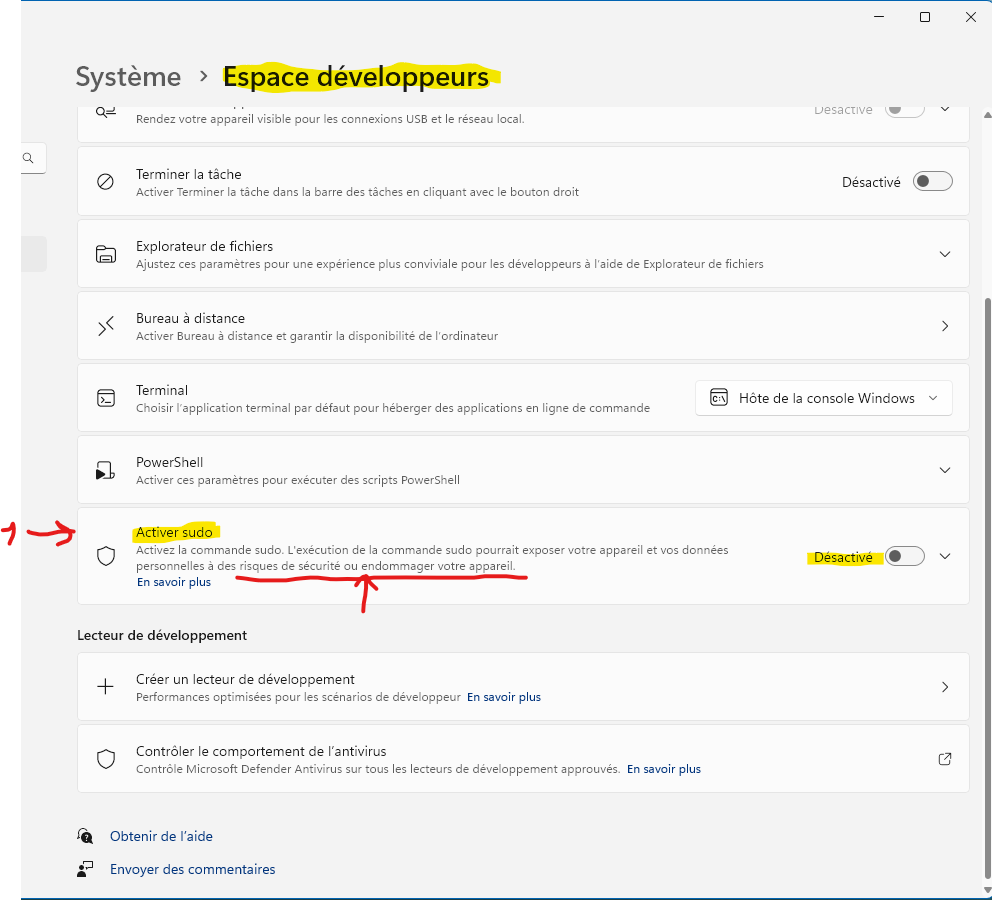
Task: Enable the Activer sudo toggle
Action: tap(905, 557)
